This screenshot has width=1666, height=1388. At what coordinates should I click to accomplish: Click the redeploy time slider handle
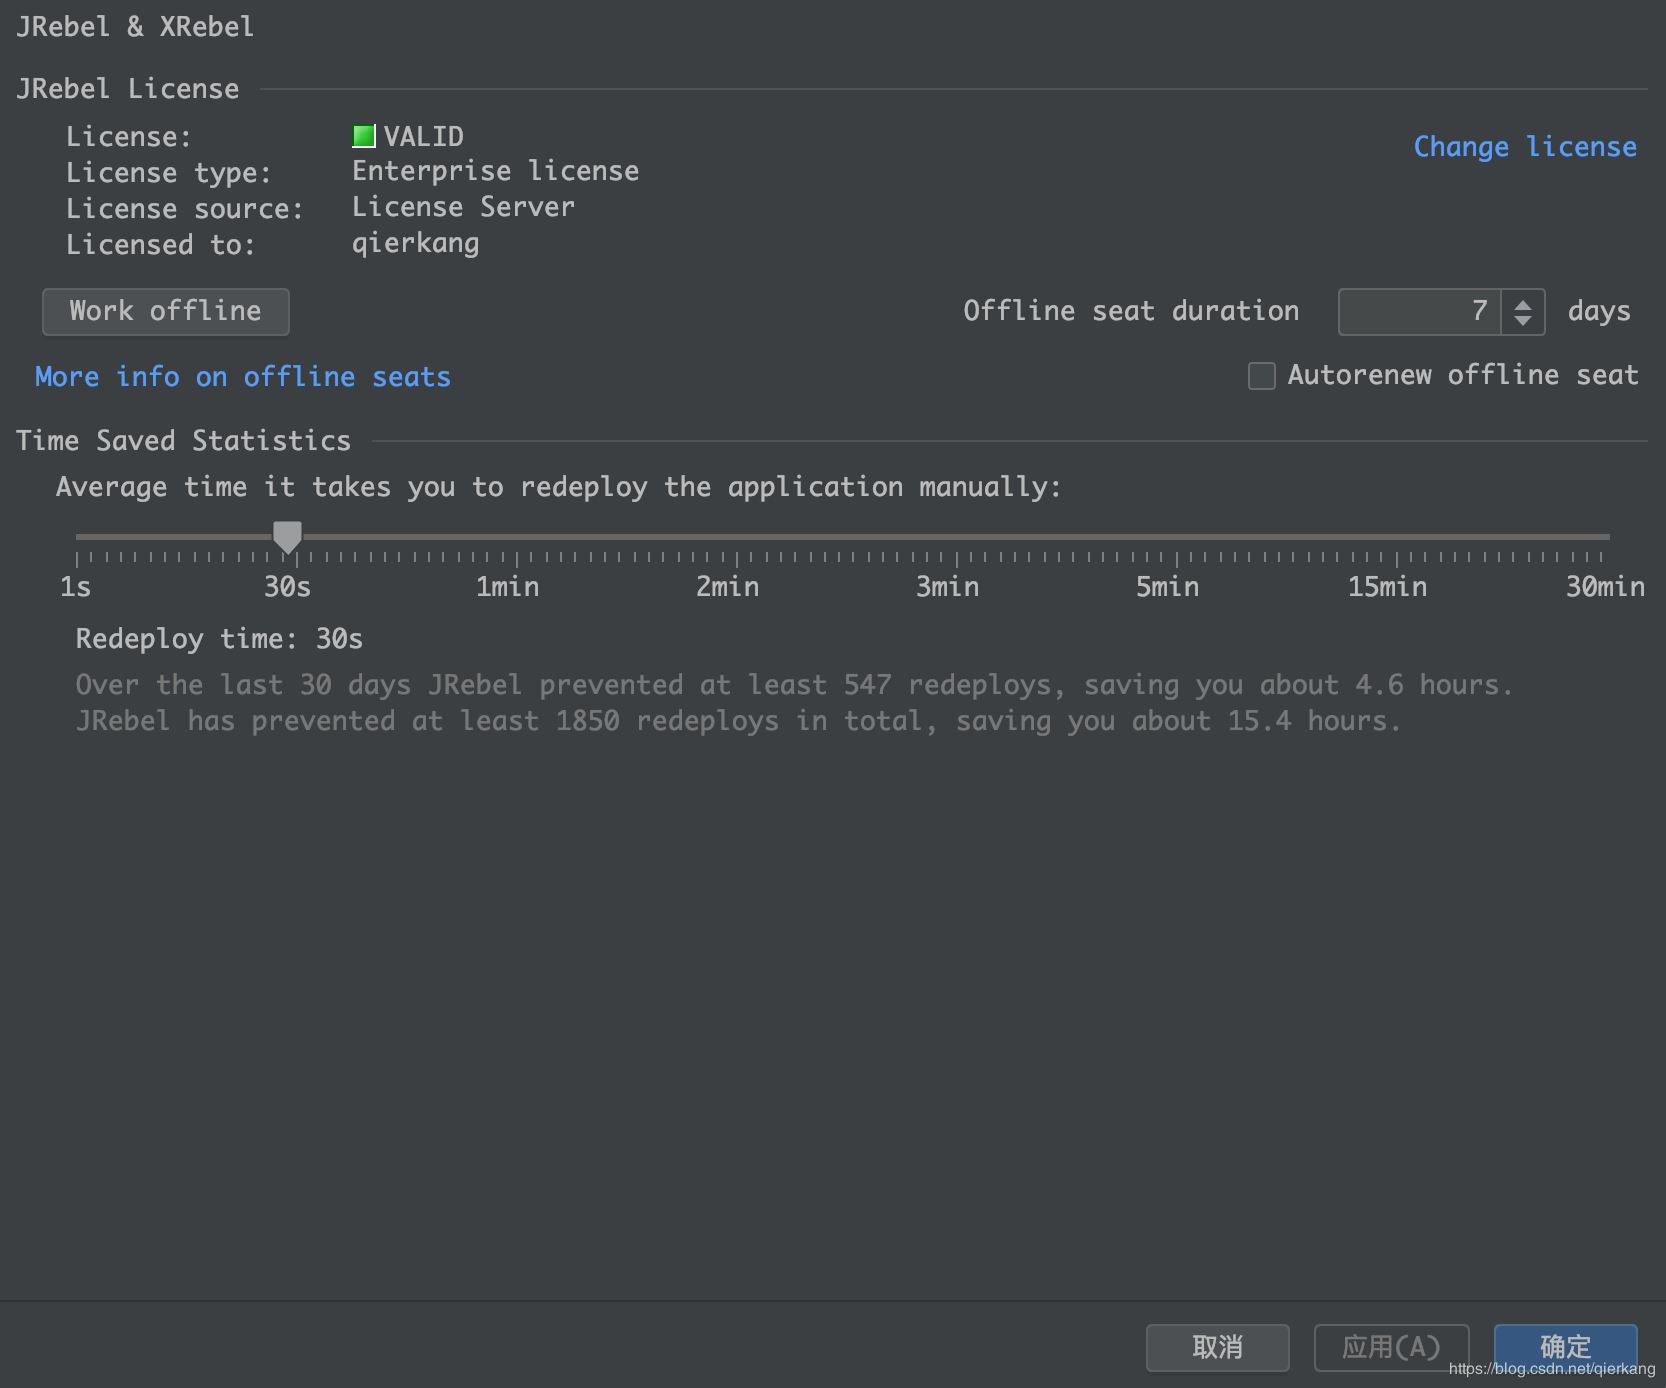click(x=288, y=537)
